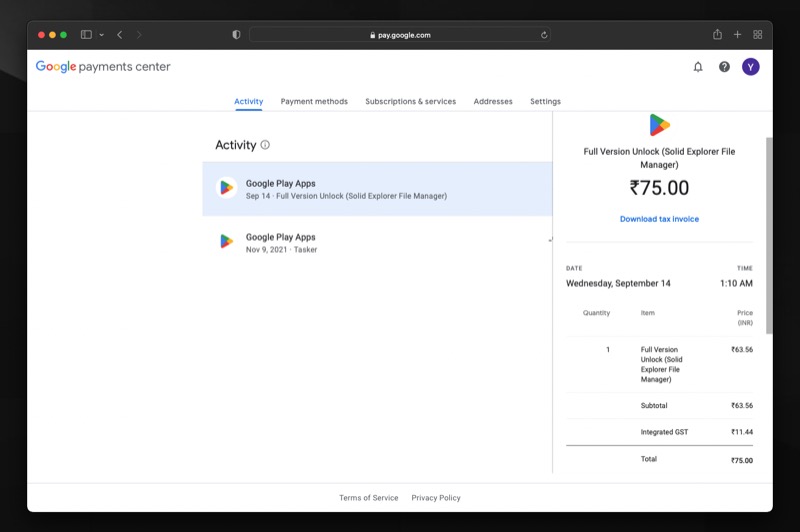Screen dimensions: 800x532
Task: Show the tab overview grid icon
Action: (758, 34)
